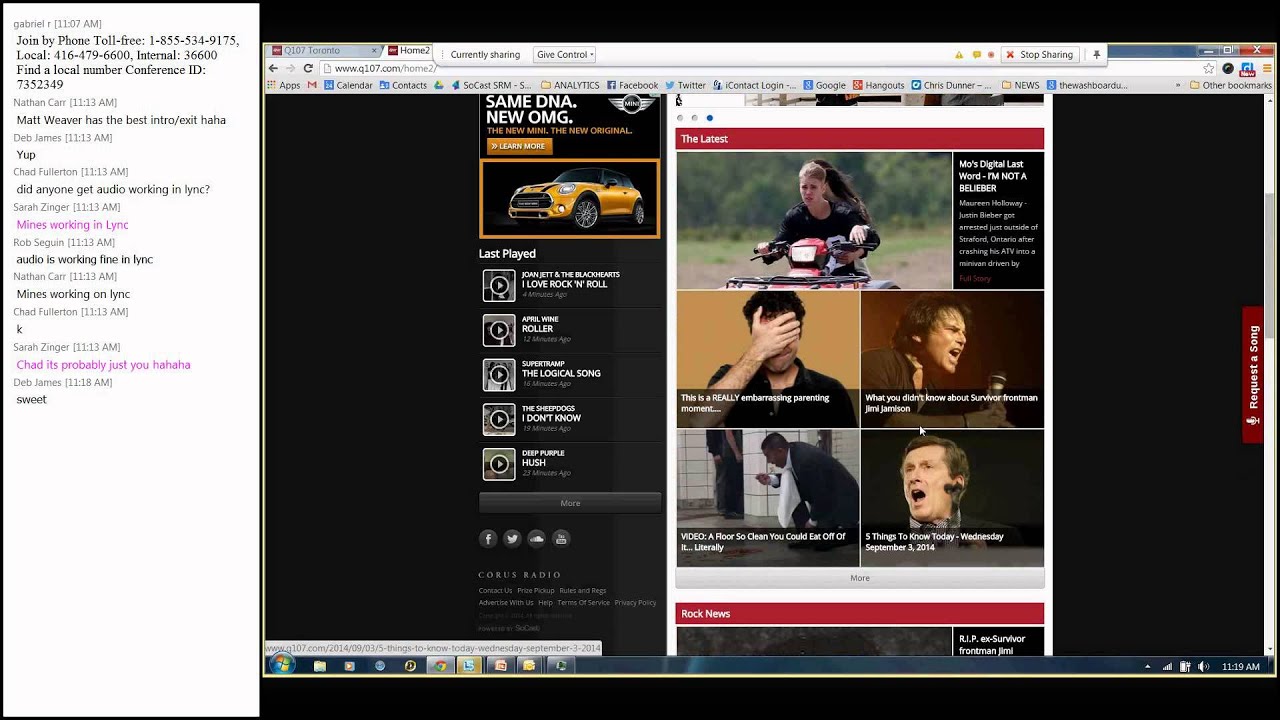The image size is (1280, 720).
Task: Open the Facebook social icon below Last Played
Action: click(488, 539)
